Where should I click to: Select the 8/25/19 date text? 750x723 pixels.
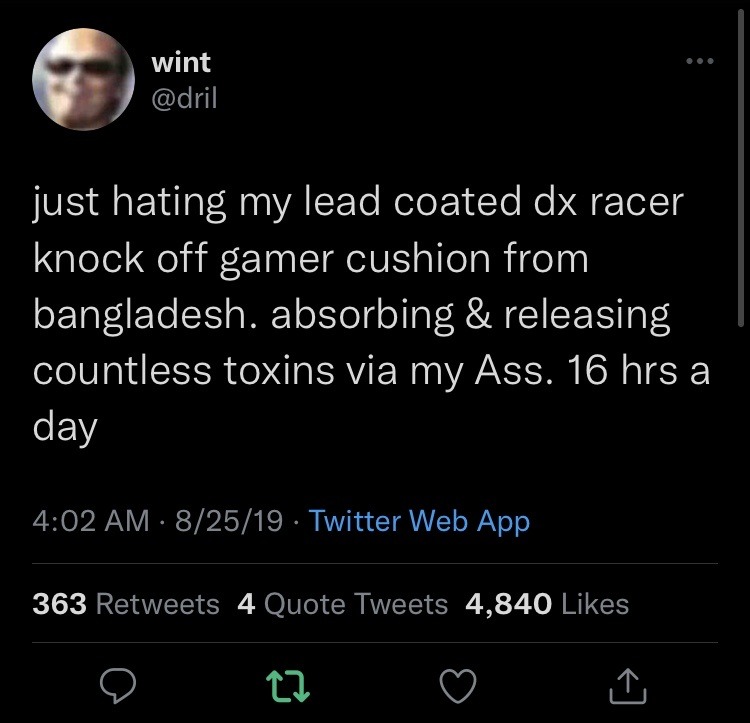click(229, 521)
